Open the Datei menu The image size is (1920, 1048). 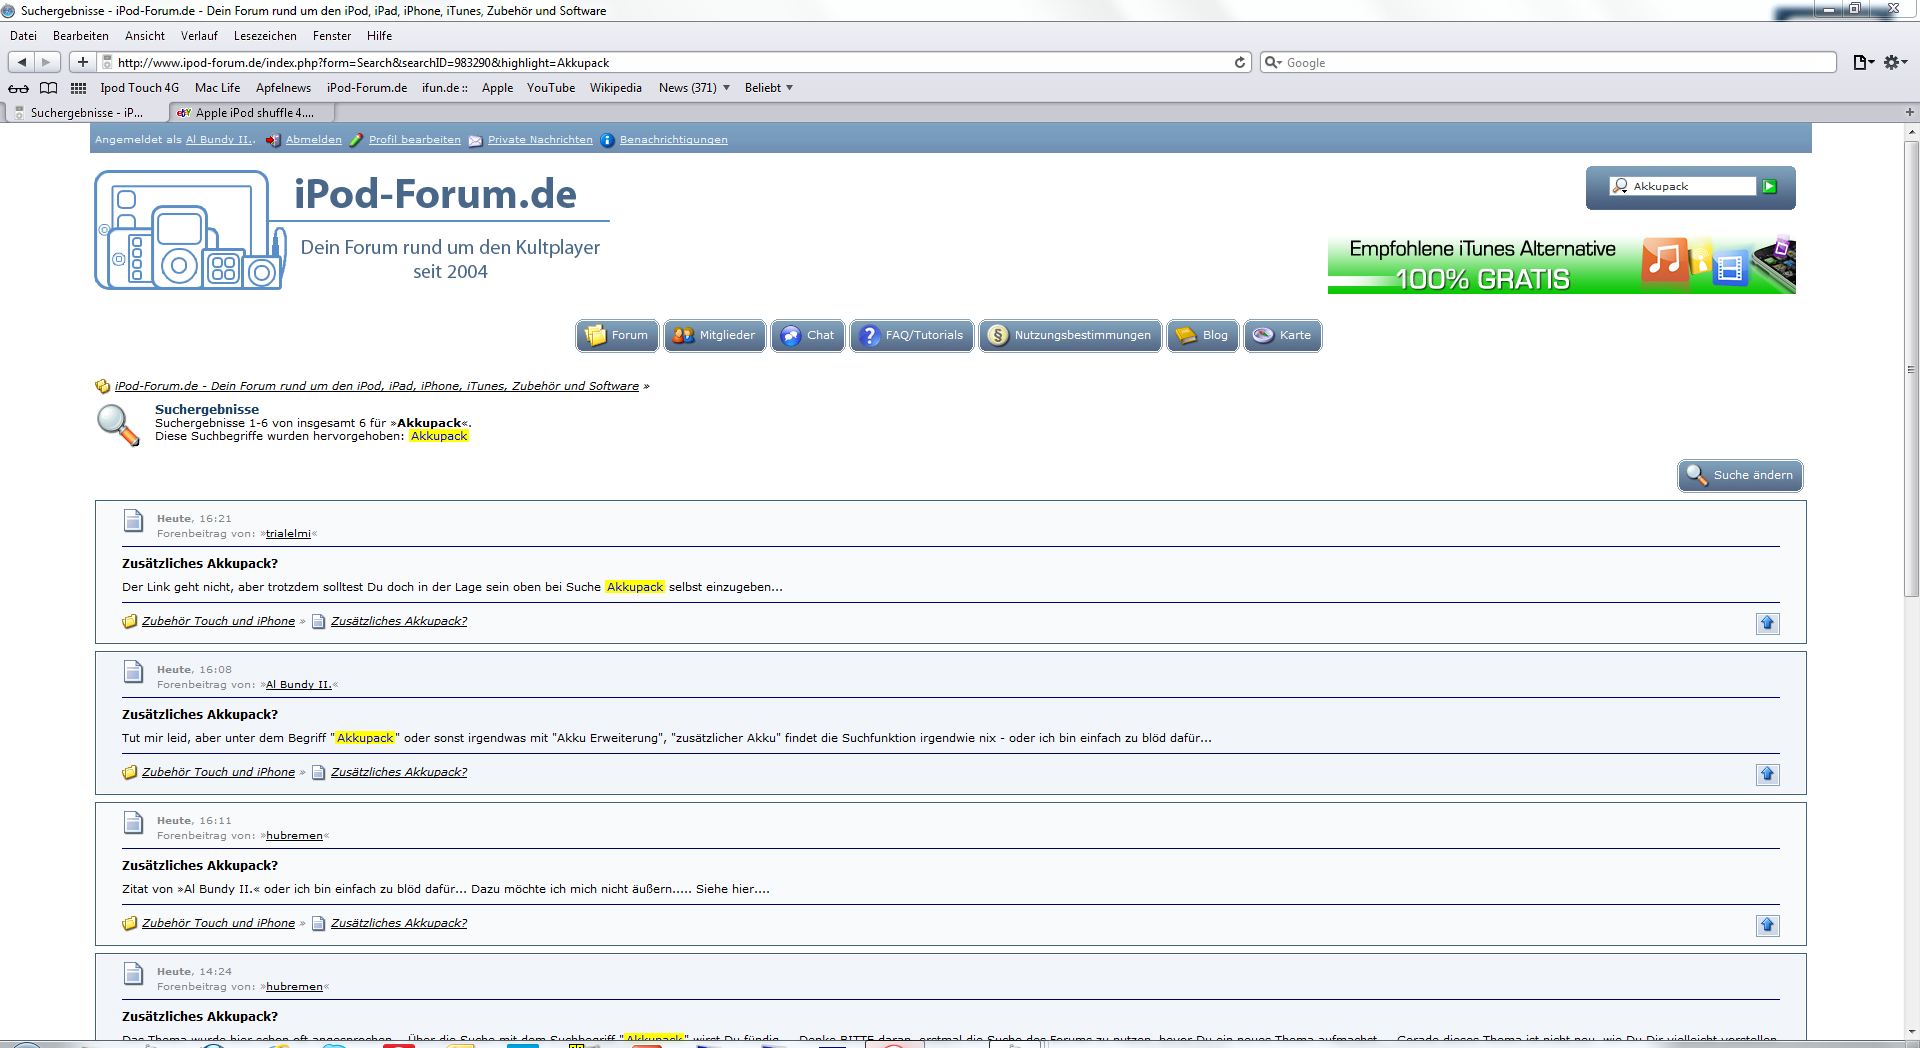(x=23, y=36)
